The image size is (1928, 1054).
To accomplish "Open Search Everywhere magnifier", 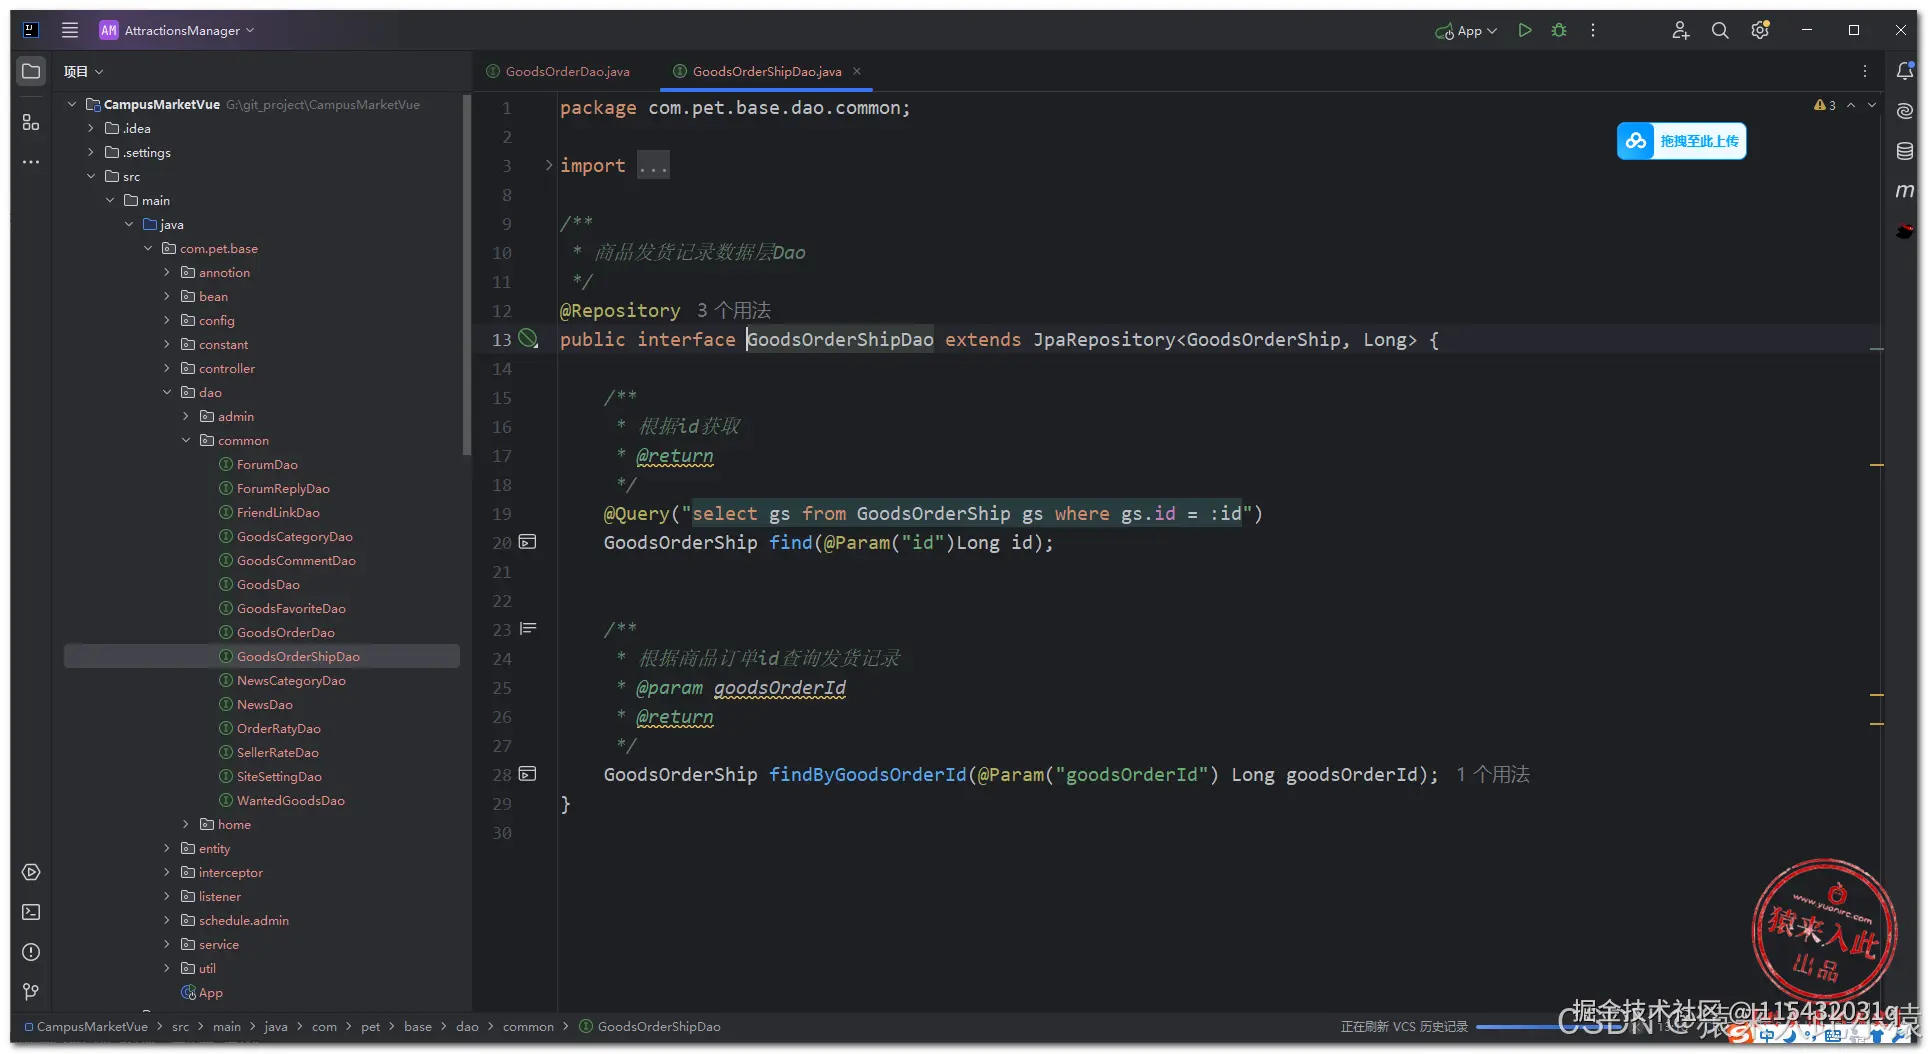I will click(x=1720, y=30).
